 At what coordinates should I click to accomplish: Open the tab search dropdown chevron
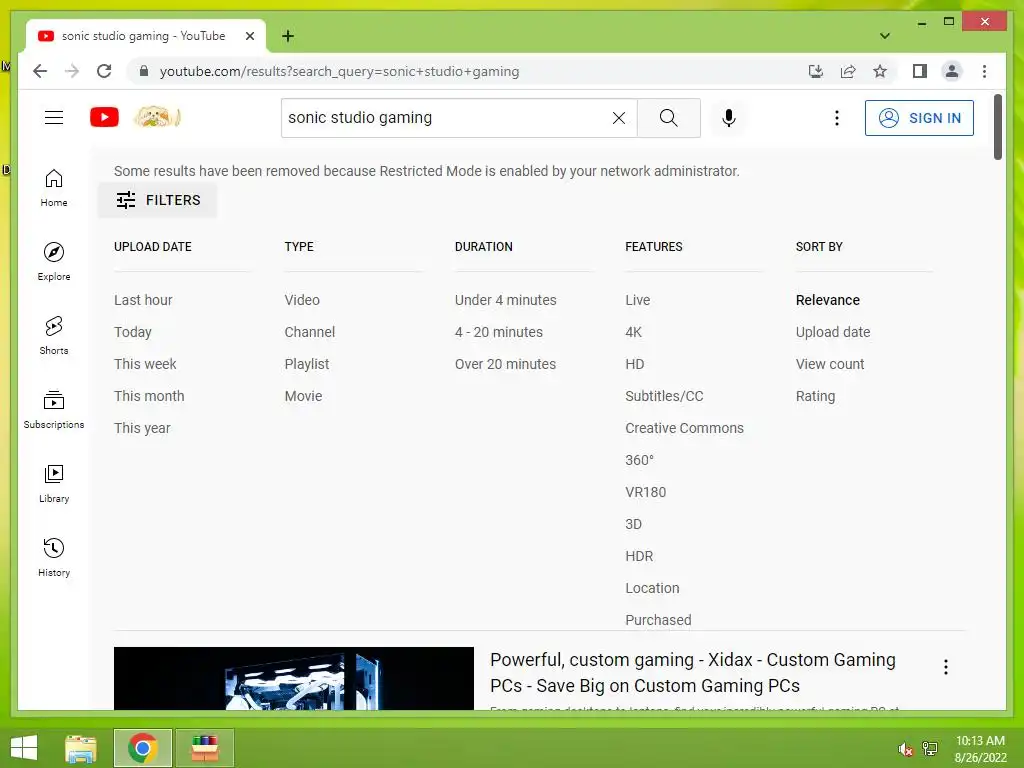point(884,36)
